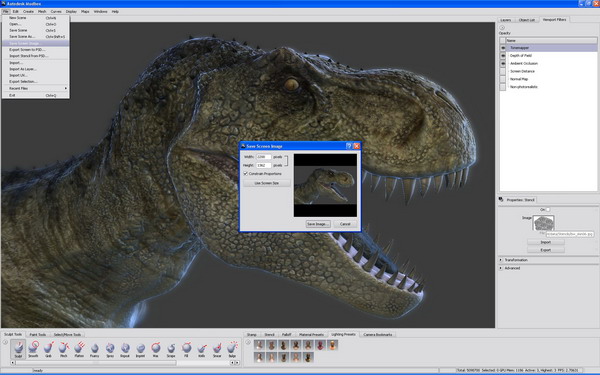Select the Grab sculpt tool
The height and width of the screenshot is (375, 600).
click(48, 349)
